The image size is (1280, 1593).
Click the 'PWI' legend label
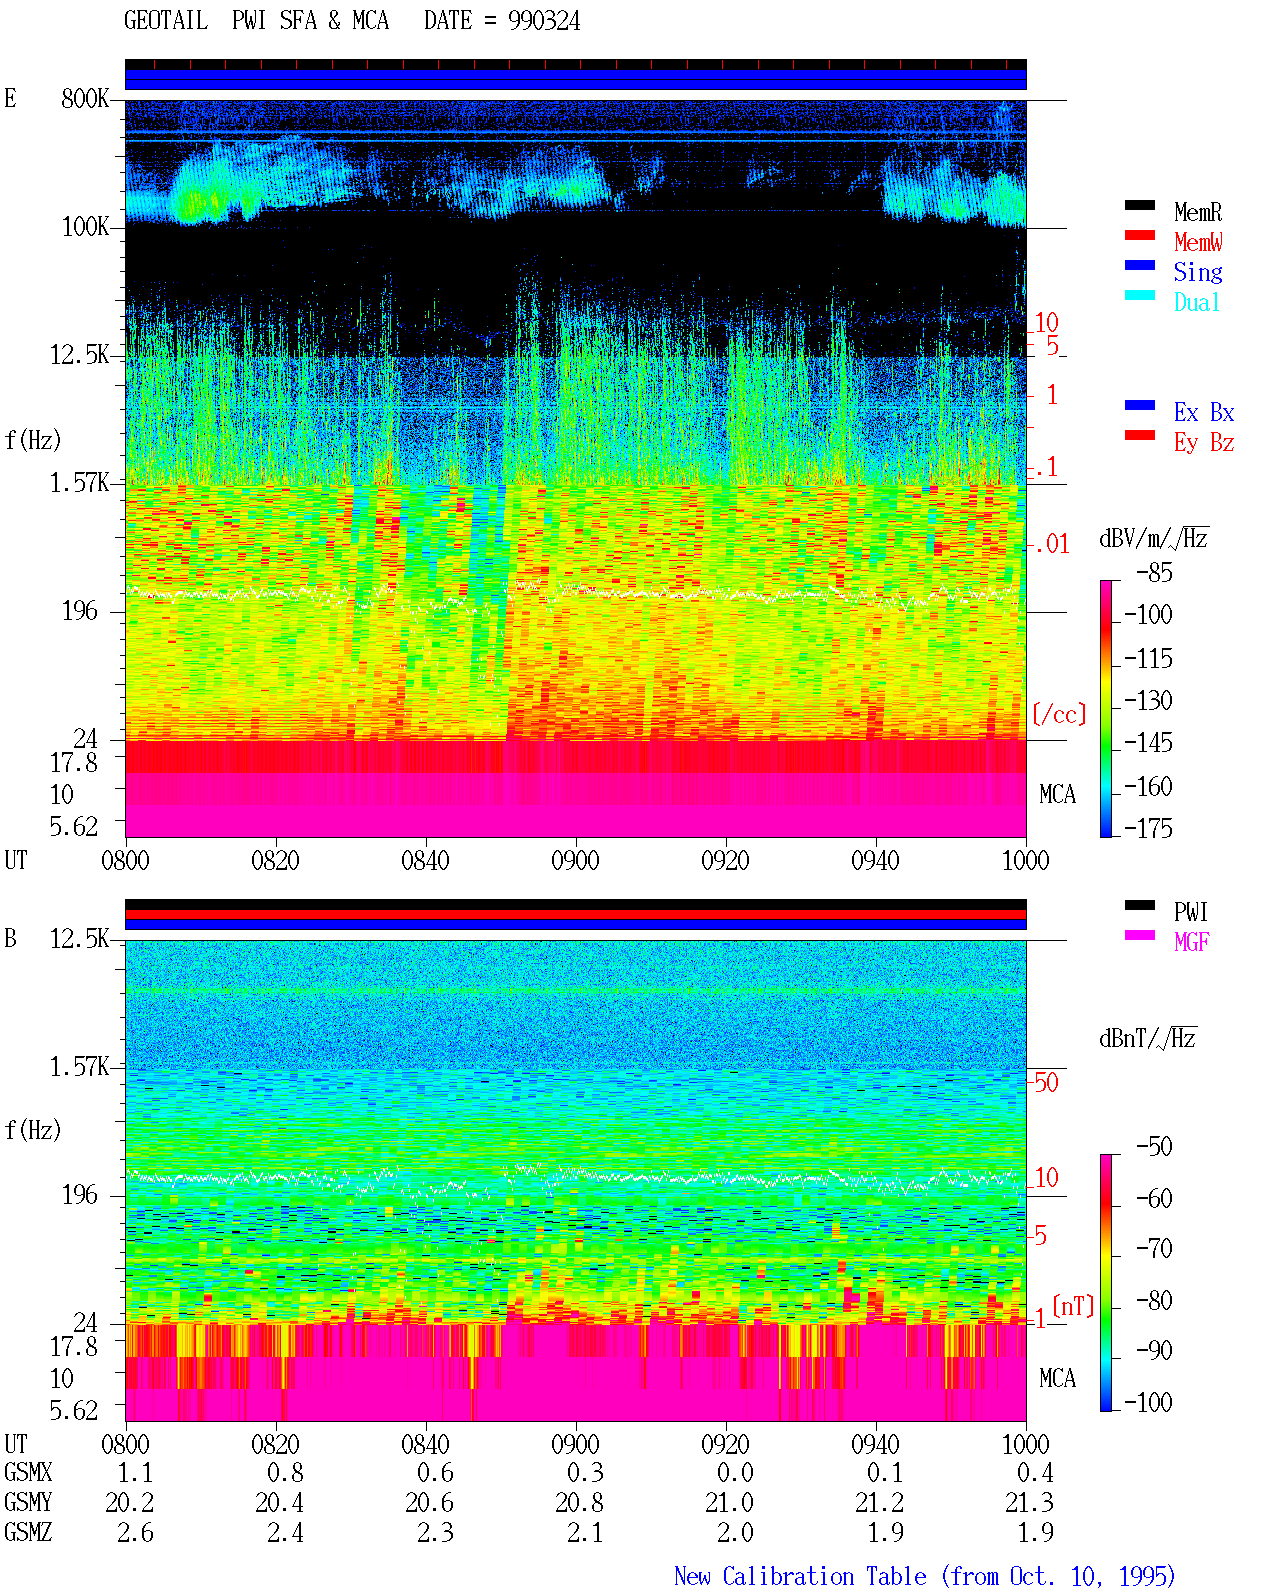tap(1191, 912)
